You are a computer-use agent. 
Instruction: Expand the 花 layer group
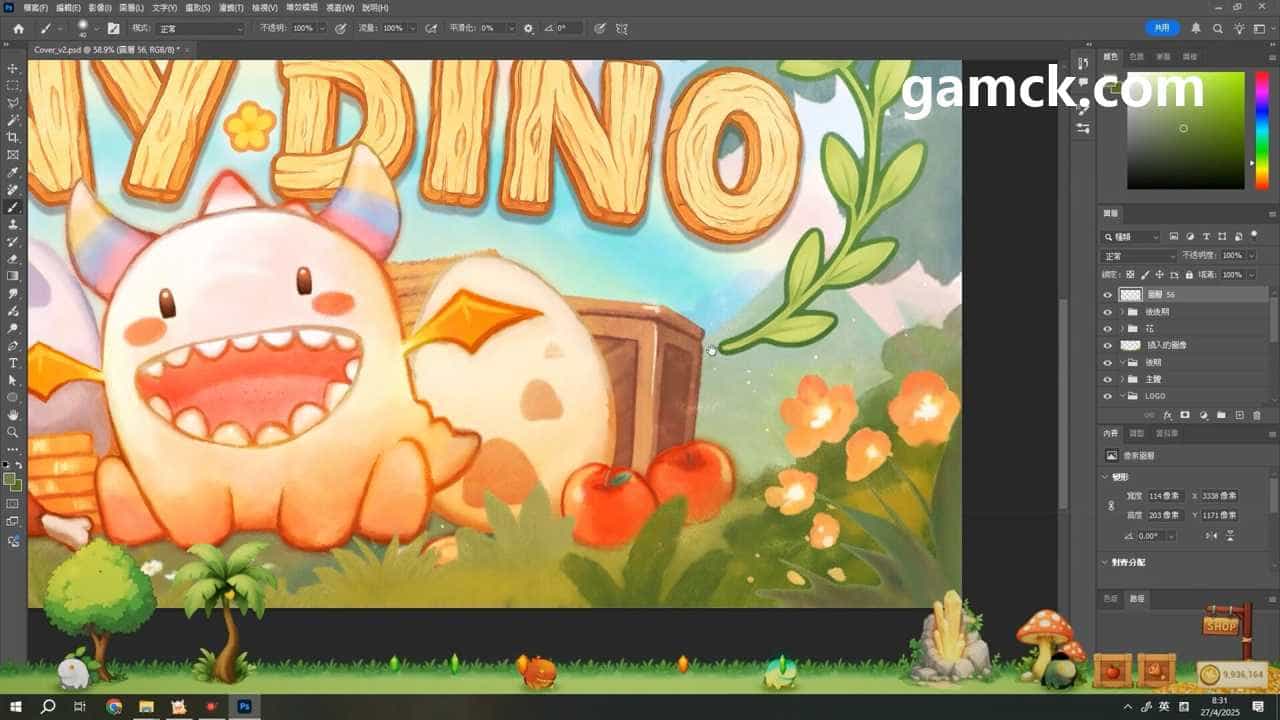click(1121, 328)
